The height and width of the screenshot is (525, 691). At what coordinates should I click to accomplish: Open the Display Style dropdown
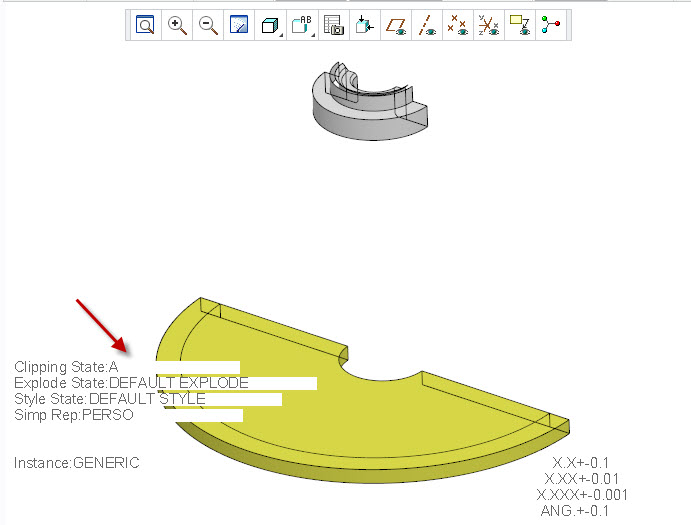coord(270,26)
